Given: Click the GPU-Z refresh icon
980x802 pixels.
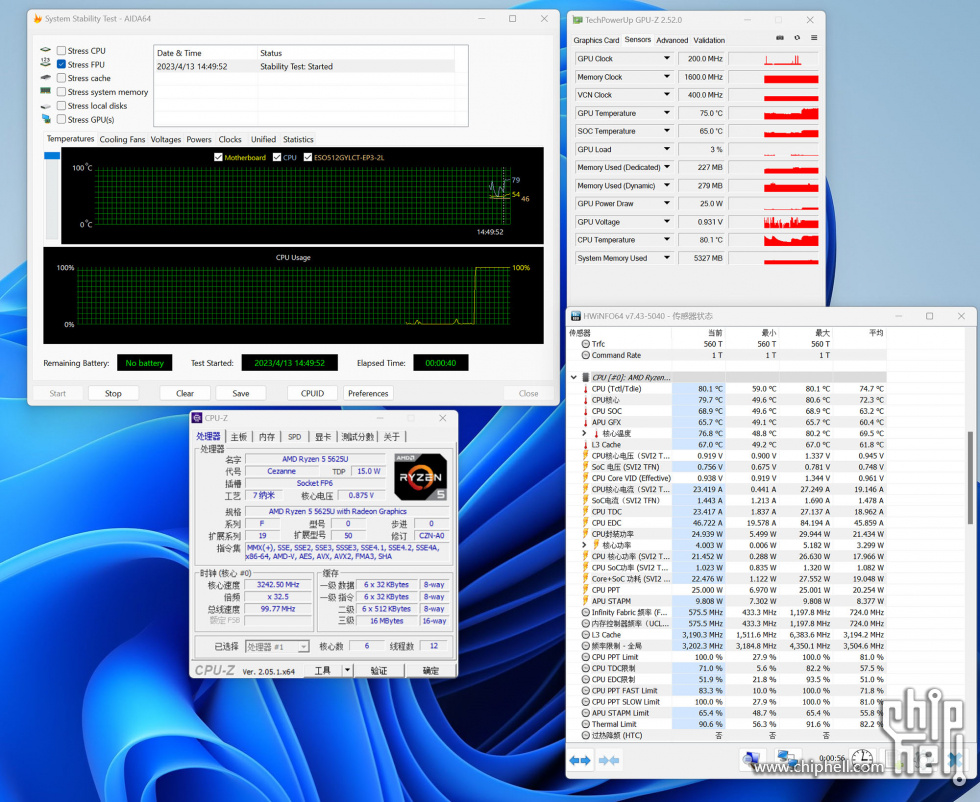Looking at the screenshot, I should [x=797, y=38].
